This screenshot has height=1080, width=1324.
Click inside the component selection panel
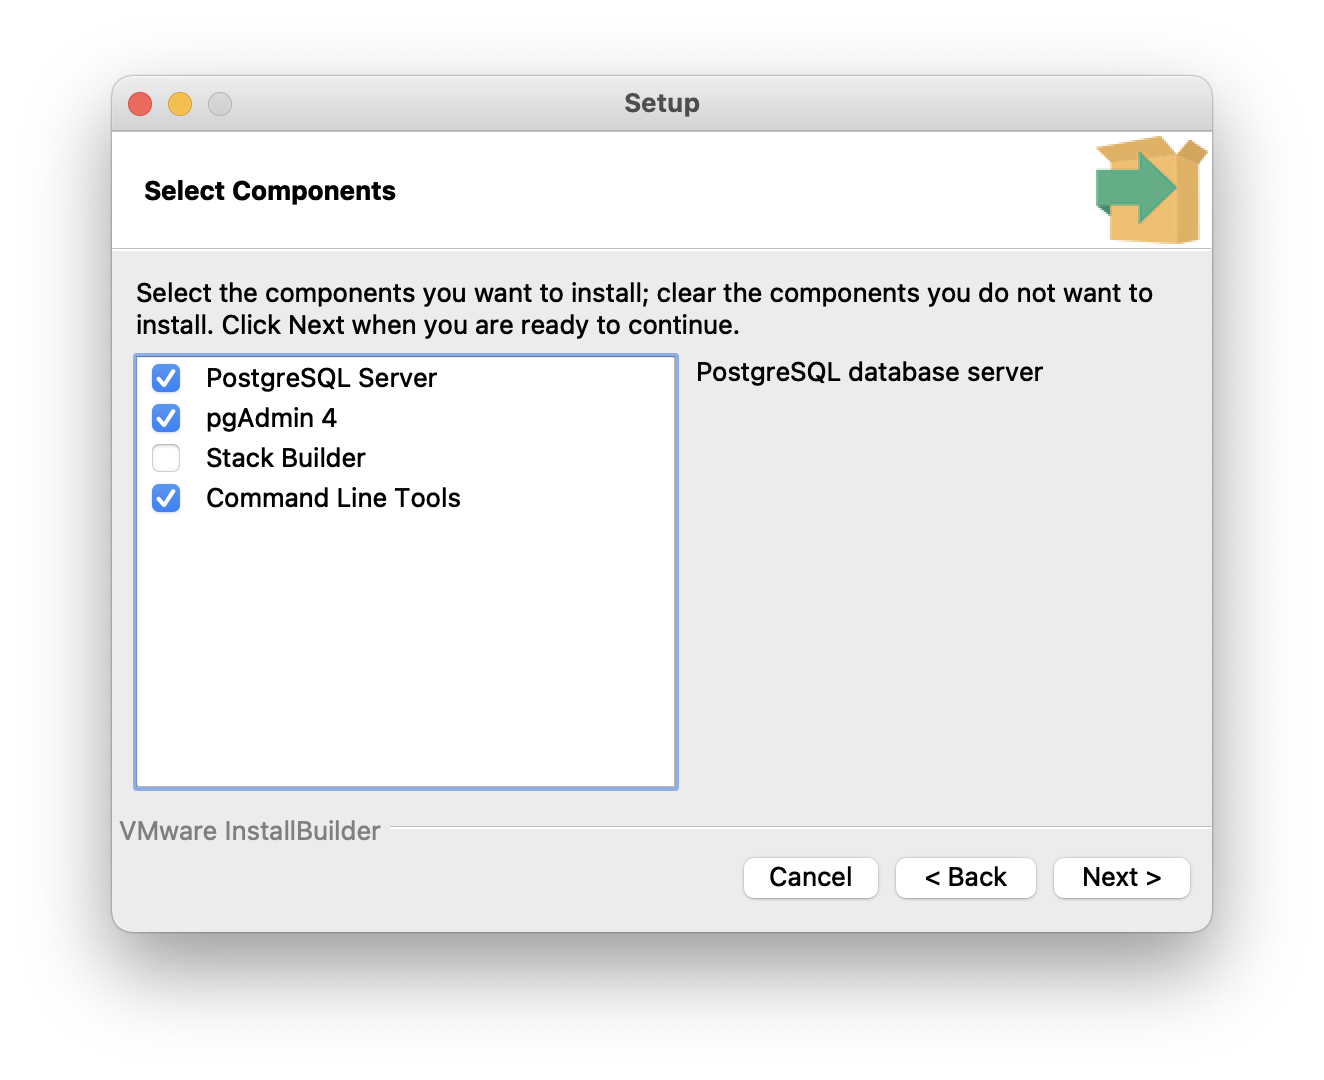(405, 650)
